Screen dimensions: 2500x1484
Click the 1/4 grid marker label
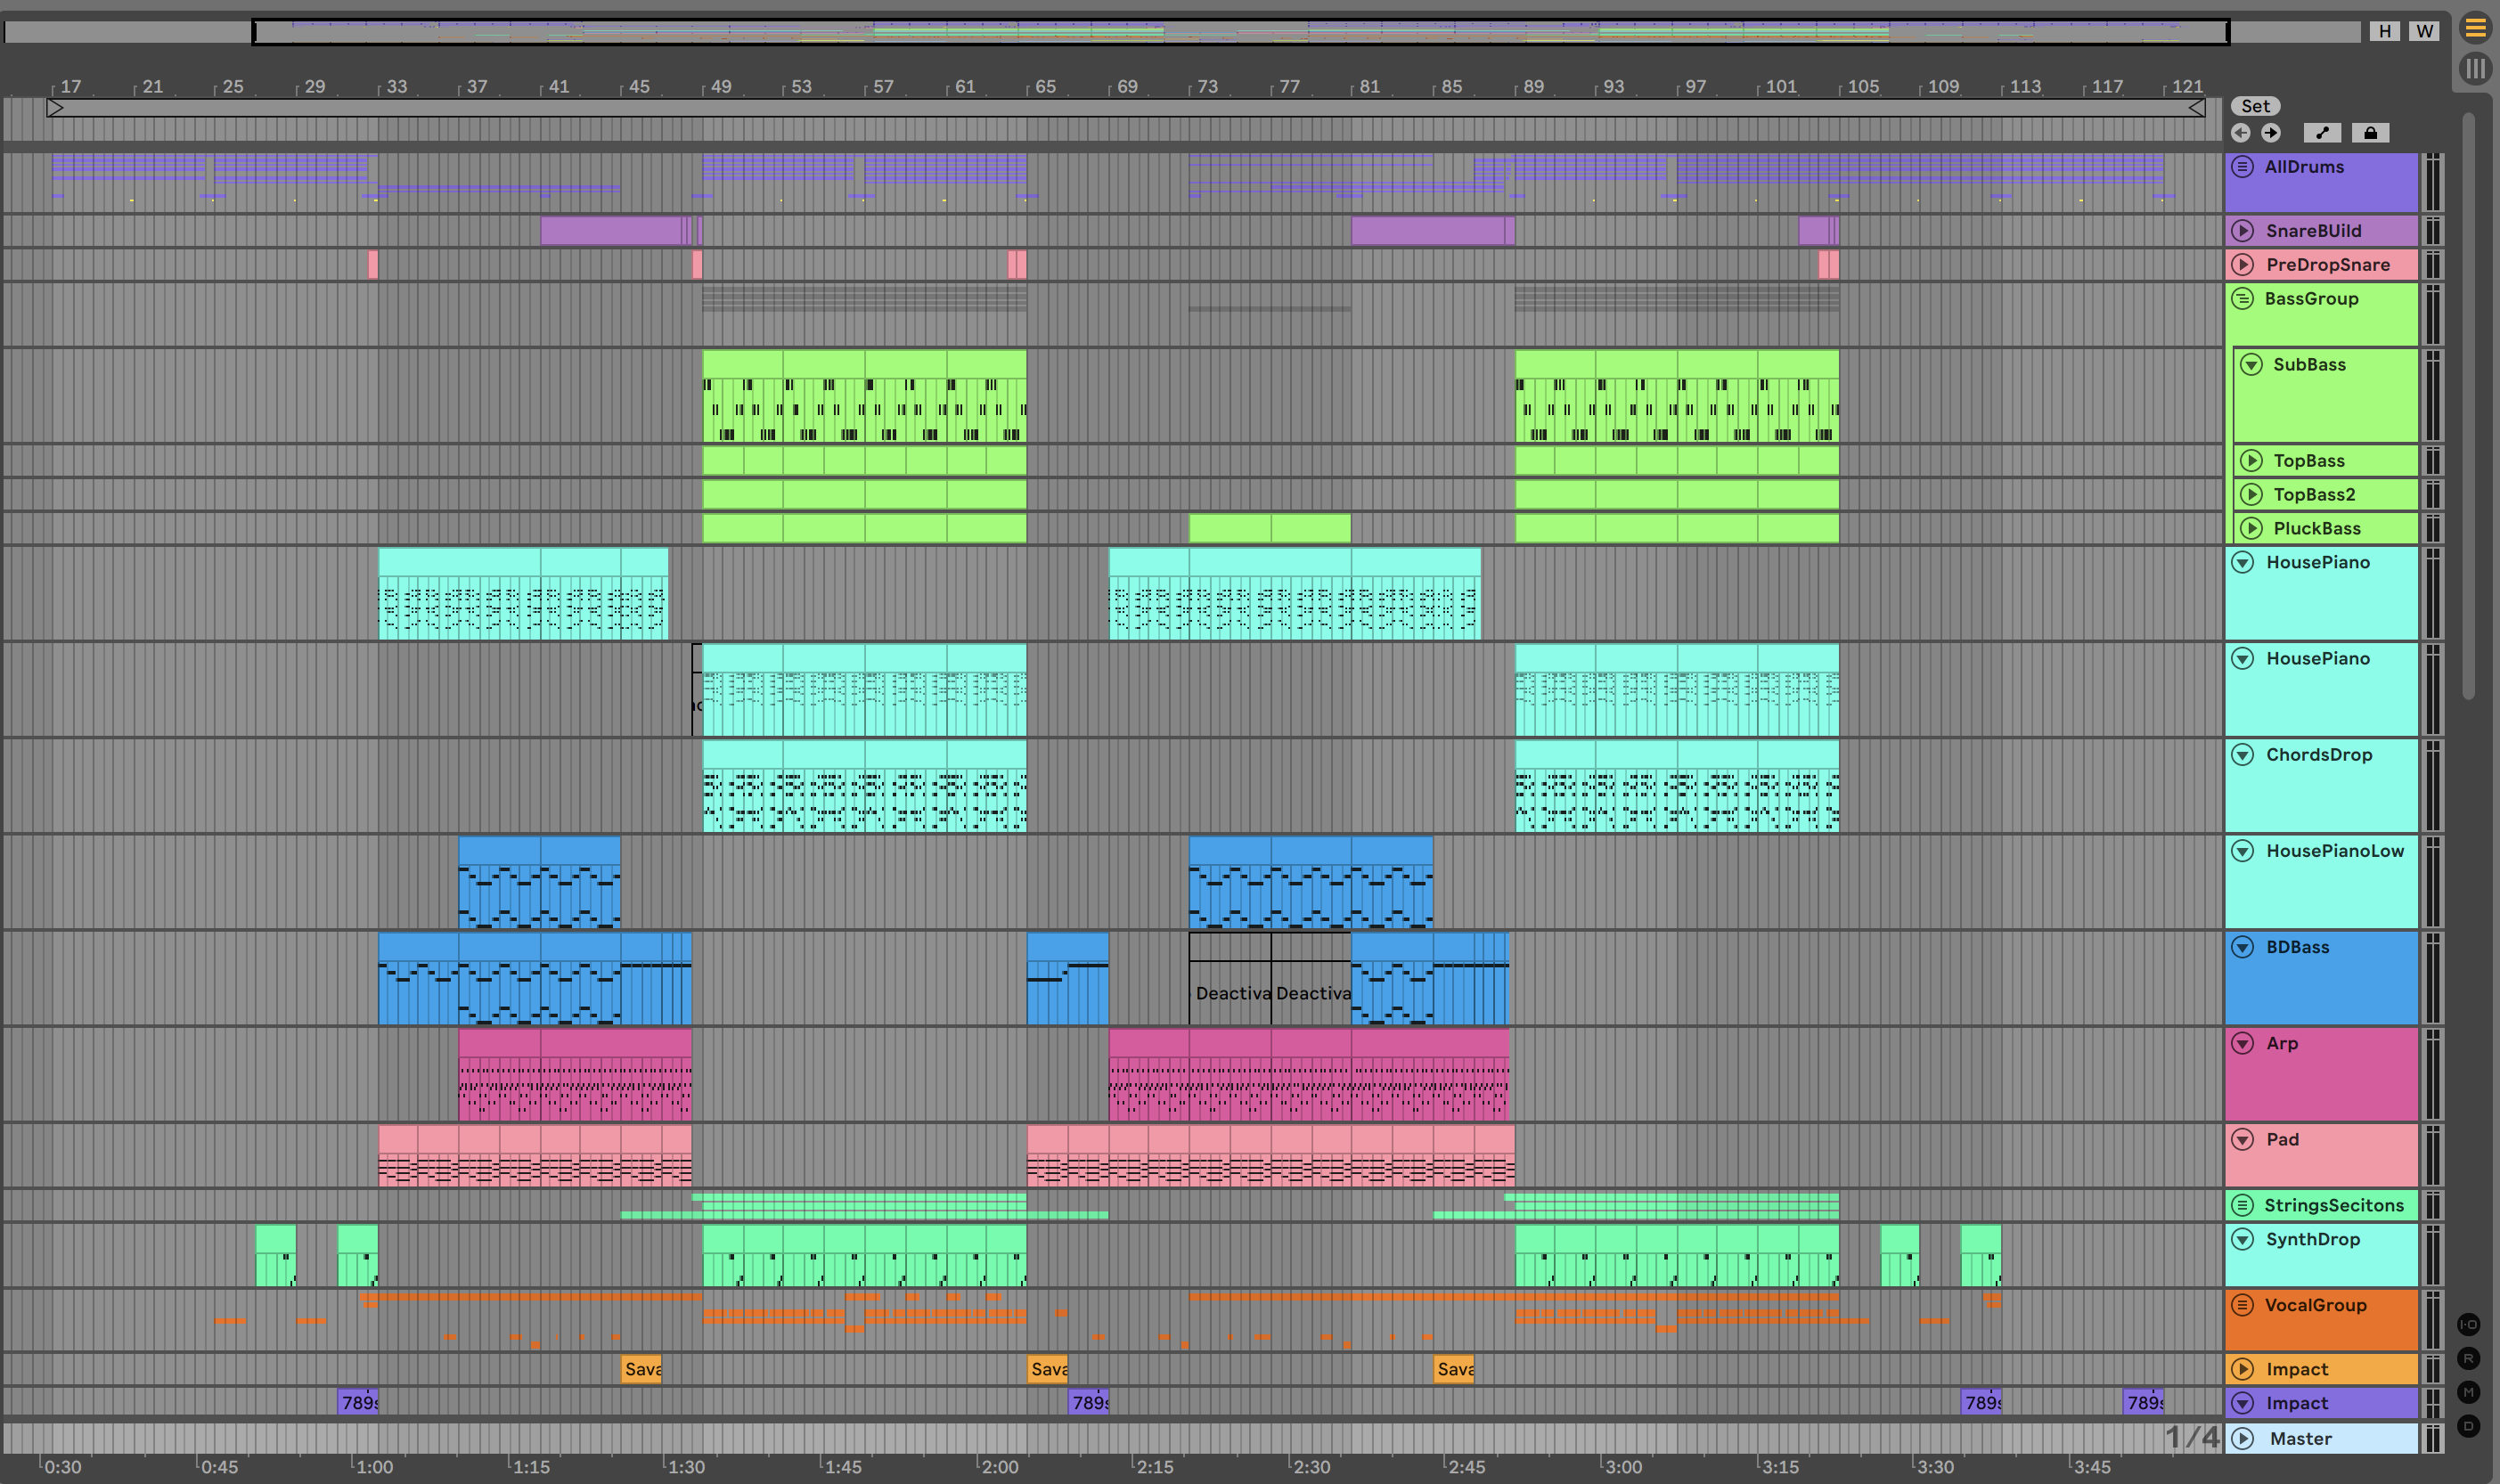point(2191,1437)
